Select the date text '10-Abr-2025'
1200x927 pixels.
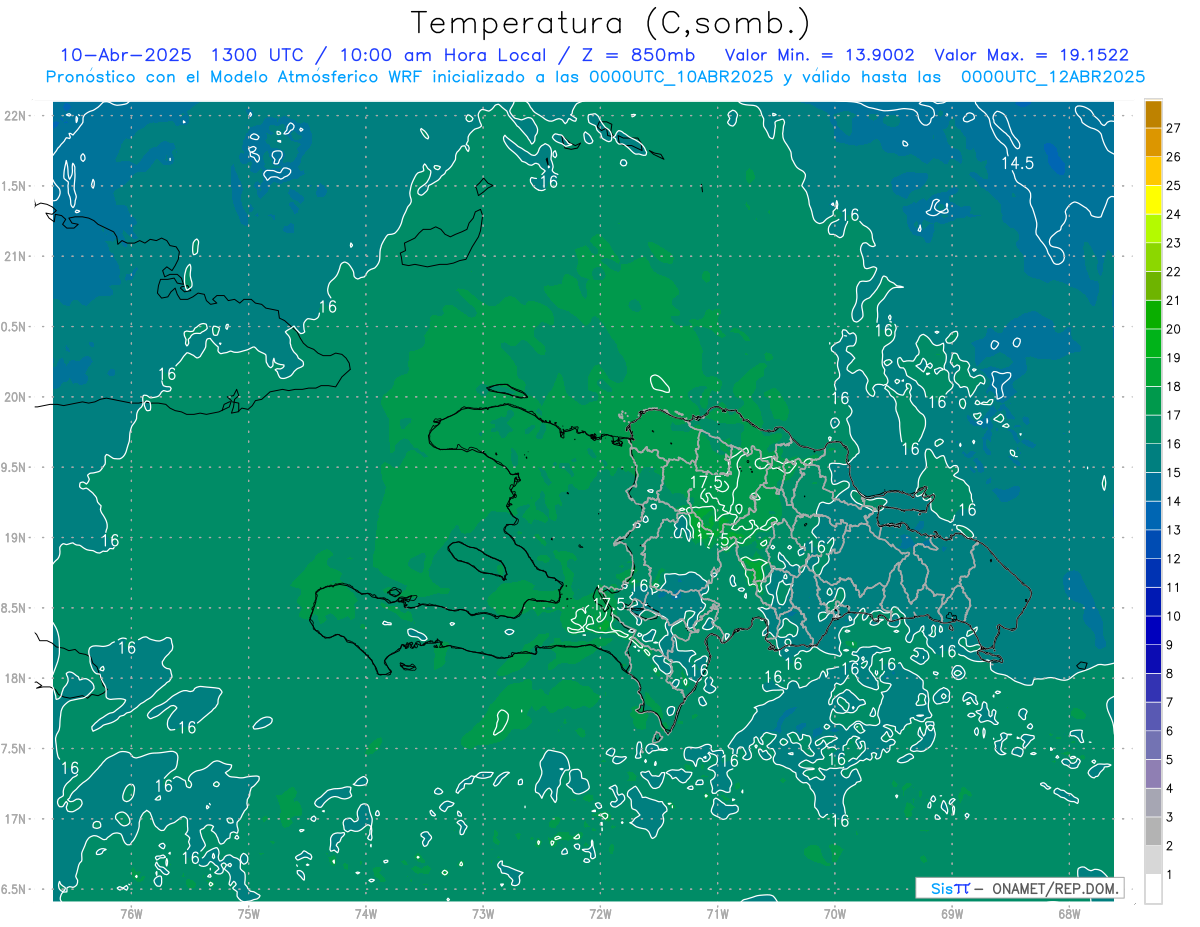126,55
